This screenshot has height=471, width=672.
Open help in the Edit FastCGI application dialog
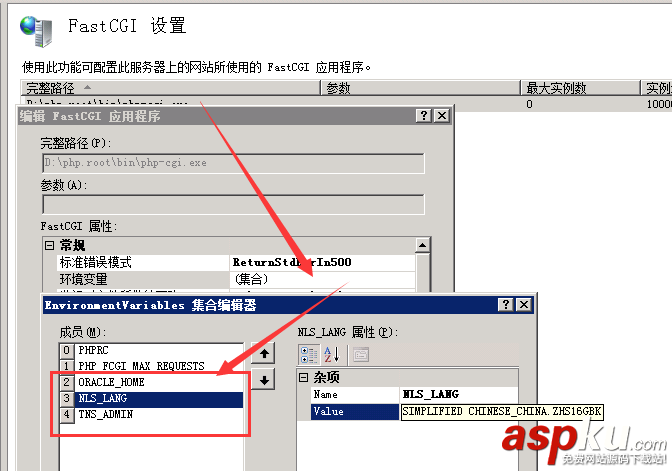pyautogui.click(x=424, y=115)
